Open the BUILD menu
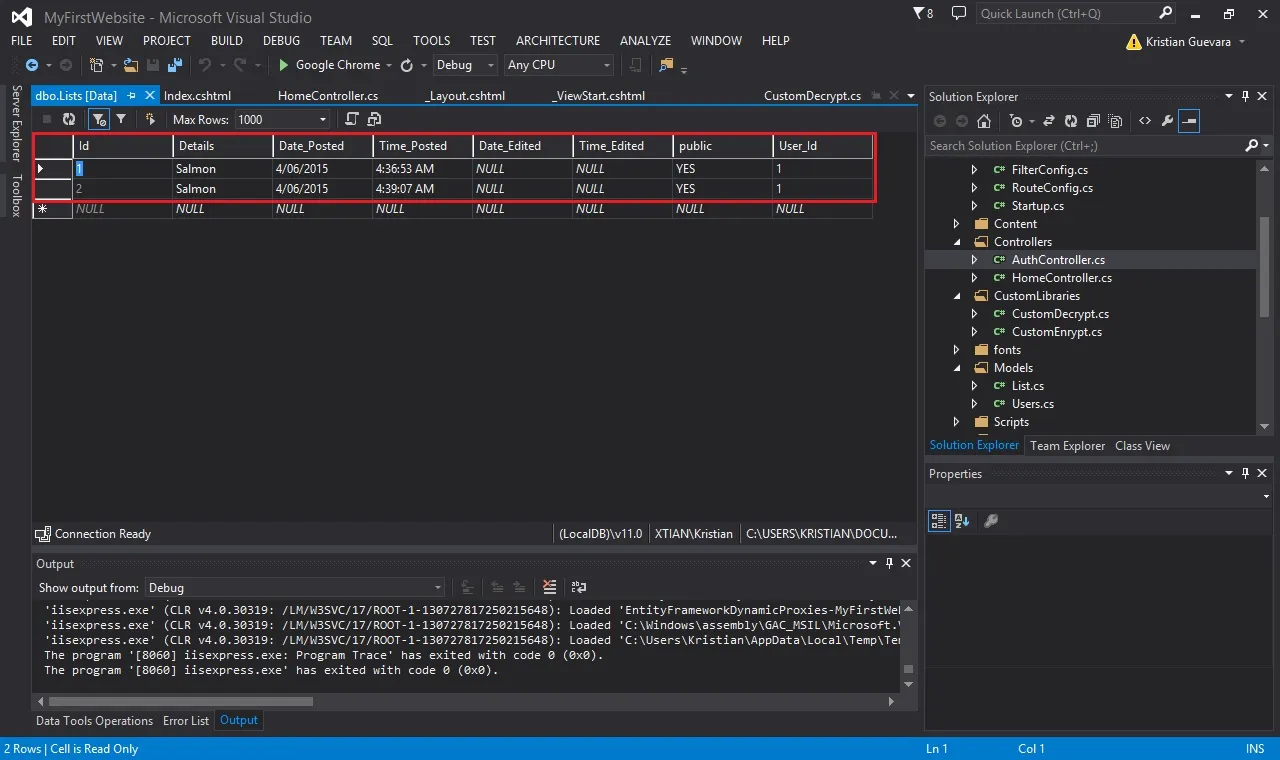This screenshot has height=760, width=1280. coord(227,41)
